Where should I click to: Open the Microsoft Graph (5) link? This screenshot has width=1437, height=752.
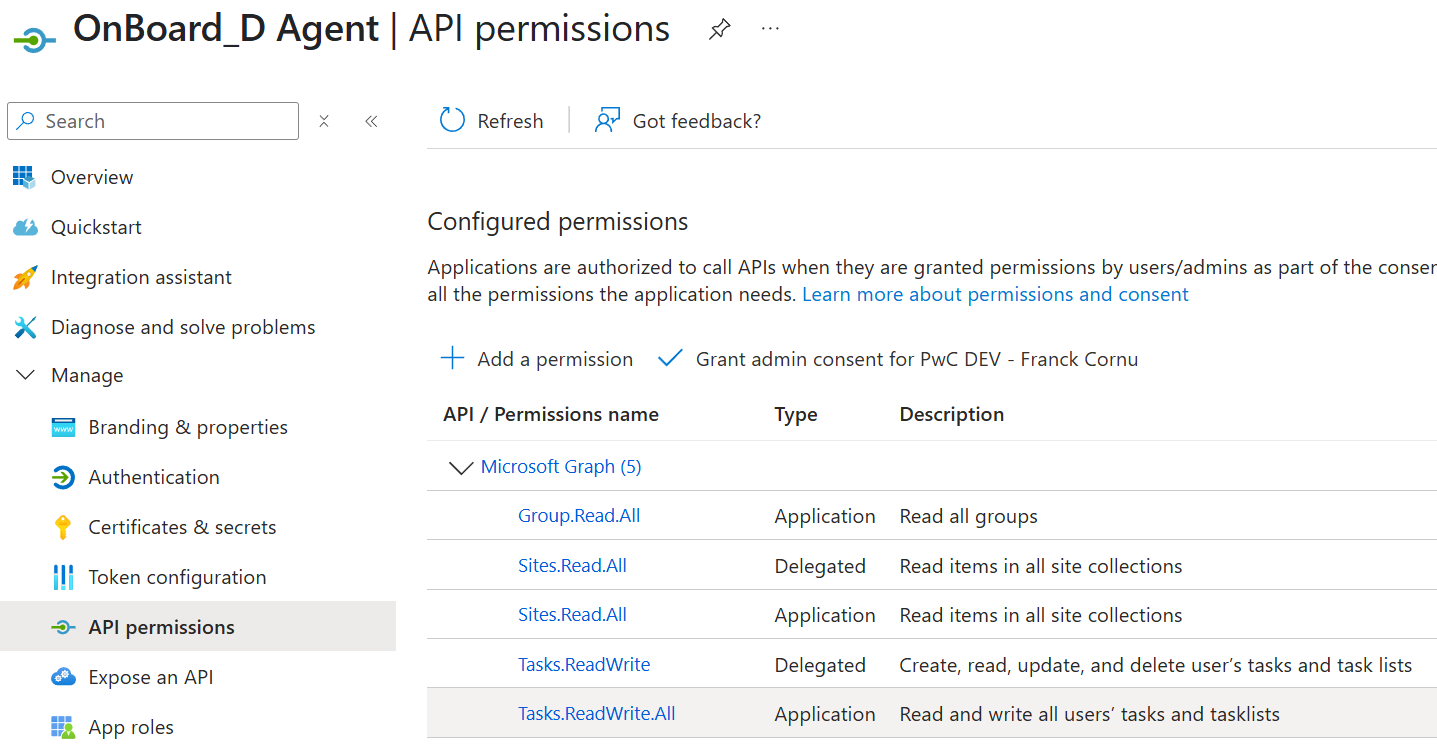561,466
